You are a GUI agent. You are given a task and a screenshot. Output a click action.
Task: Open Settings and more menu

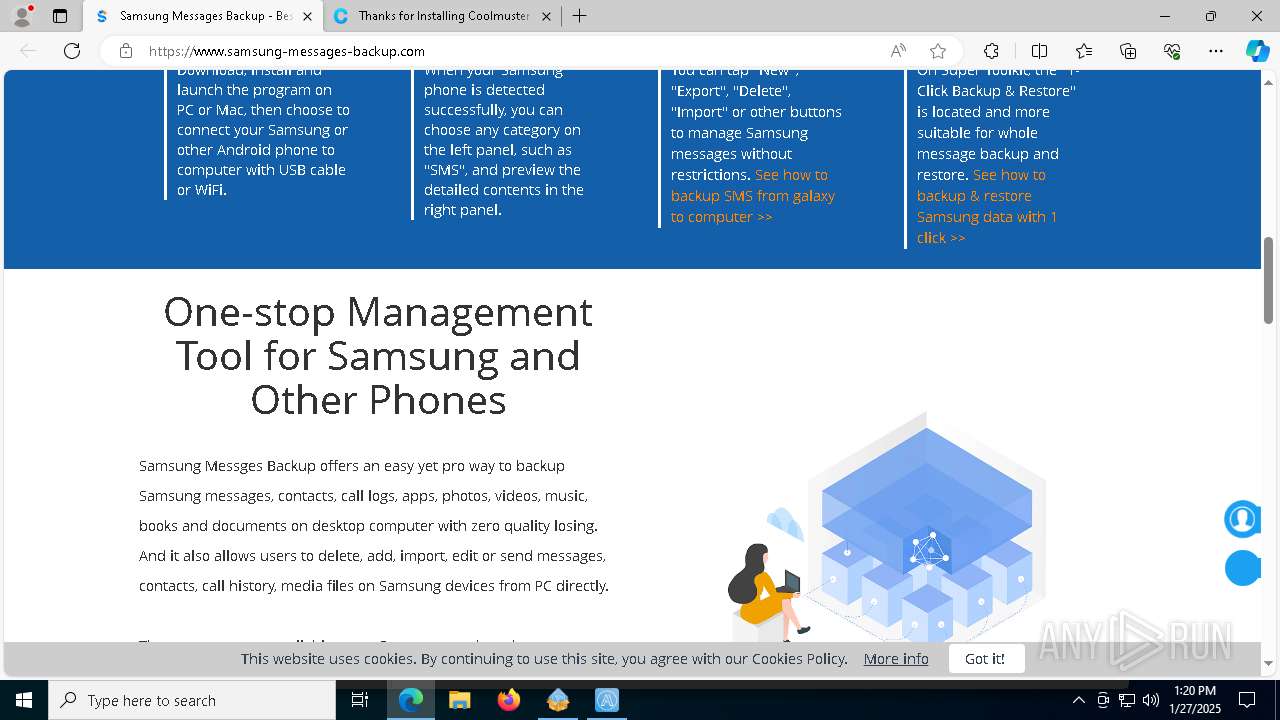[x=1216, y=51]
